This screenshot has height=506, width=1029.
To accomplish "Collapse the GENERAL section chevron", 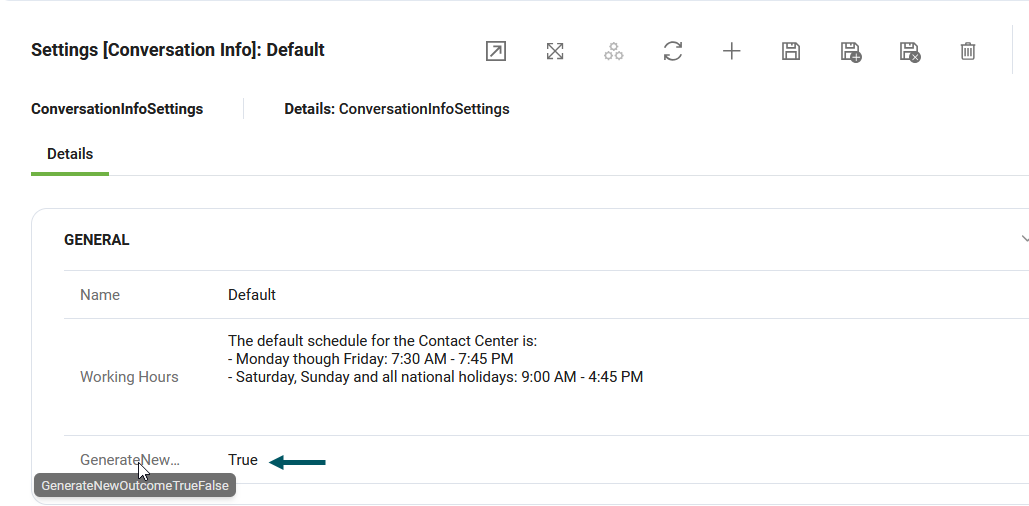I will 1023,239.
